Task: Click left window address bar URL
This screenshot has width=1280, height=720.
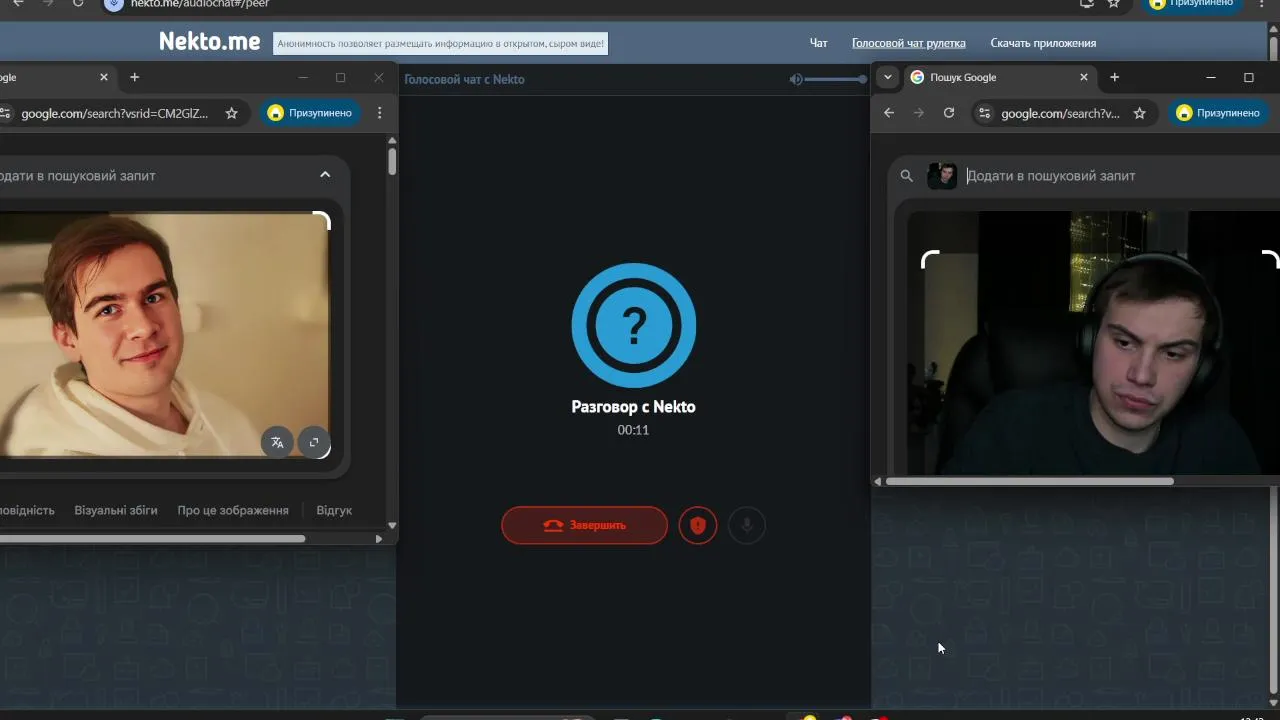Action: pyautogui.click(x=115, y=113)
